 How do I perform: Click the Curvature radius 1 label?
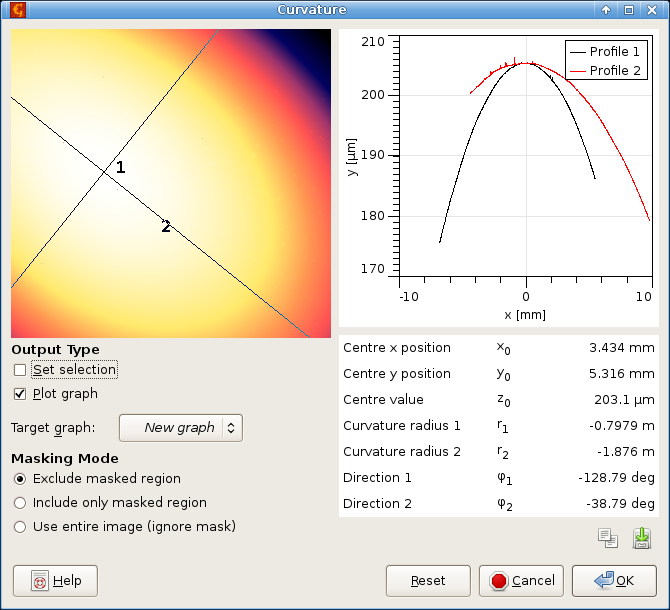402,425
